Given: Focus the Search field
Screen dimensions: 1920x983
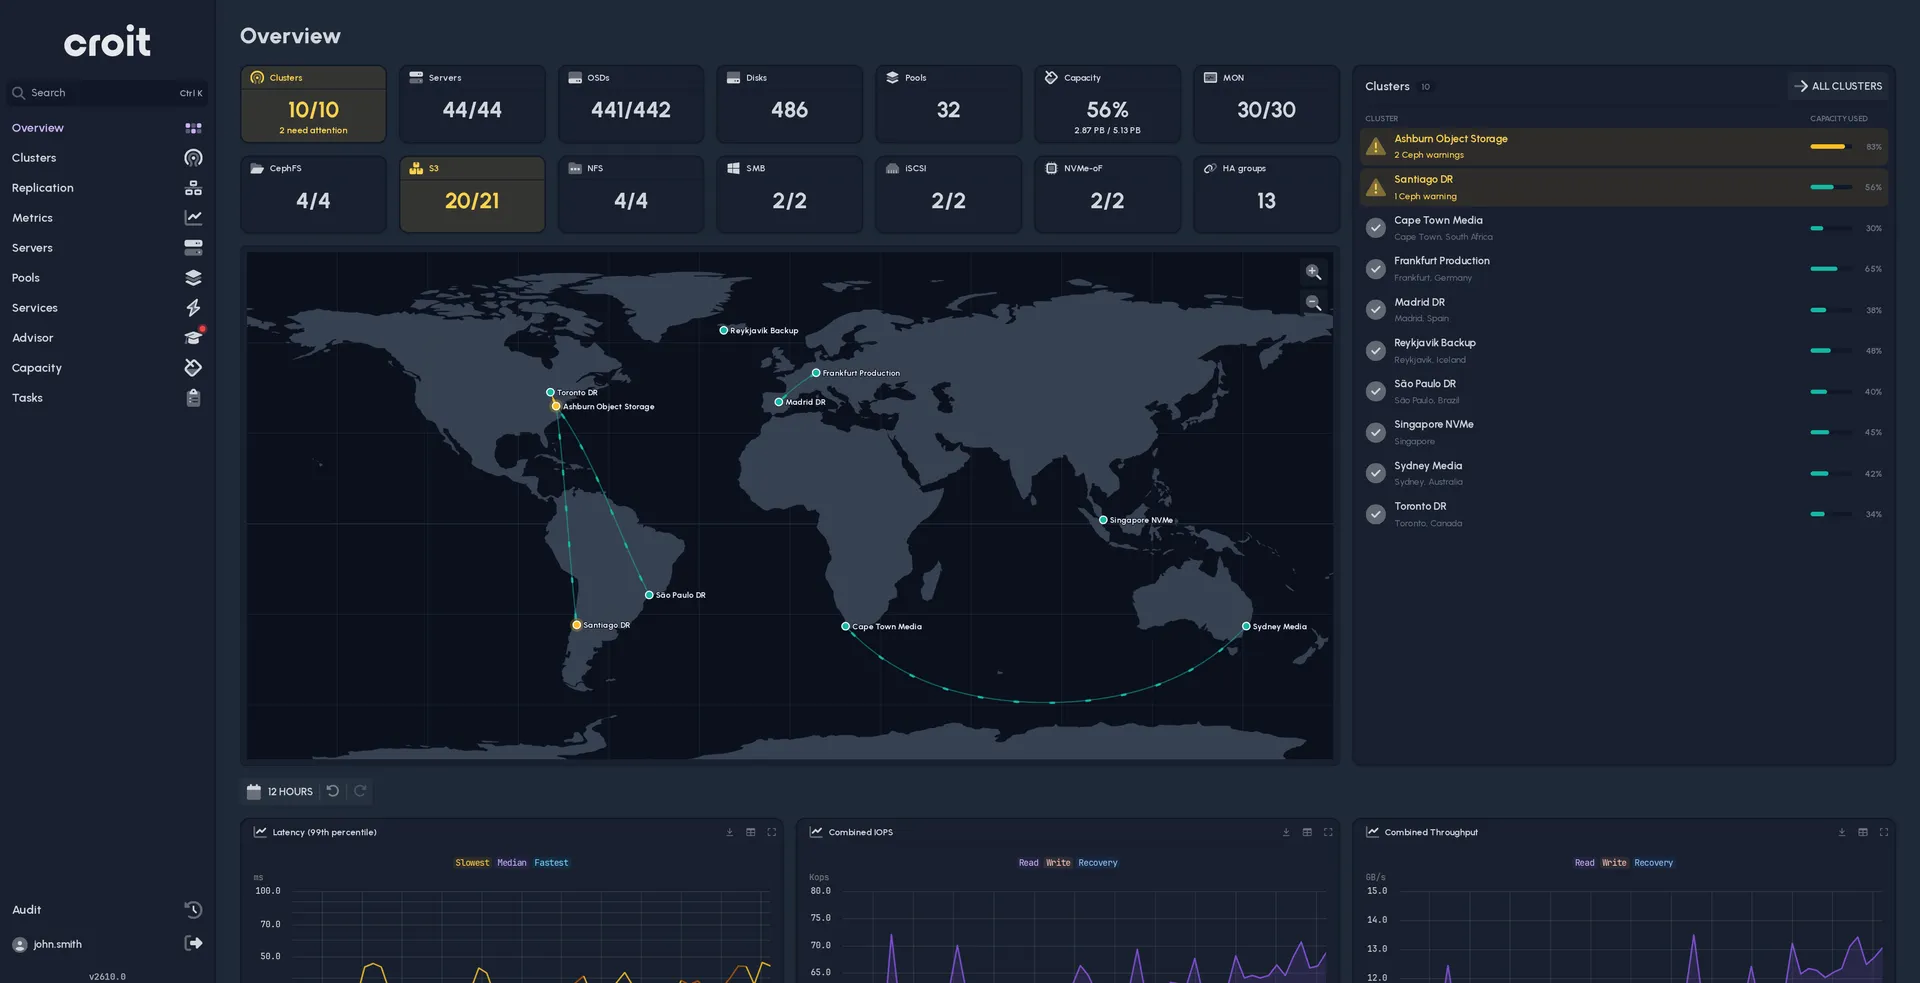Looking at the screenshot, I should coord(107,93).
